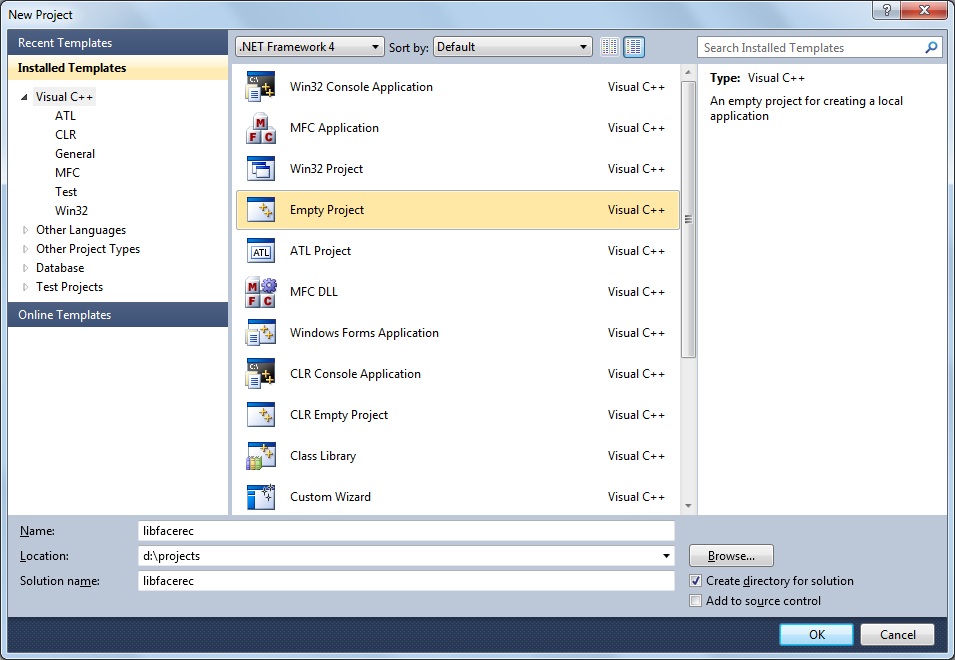Click the MFC DLL template icon
Screen dimensions: 955x660
261,292
